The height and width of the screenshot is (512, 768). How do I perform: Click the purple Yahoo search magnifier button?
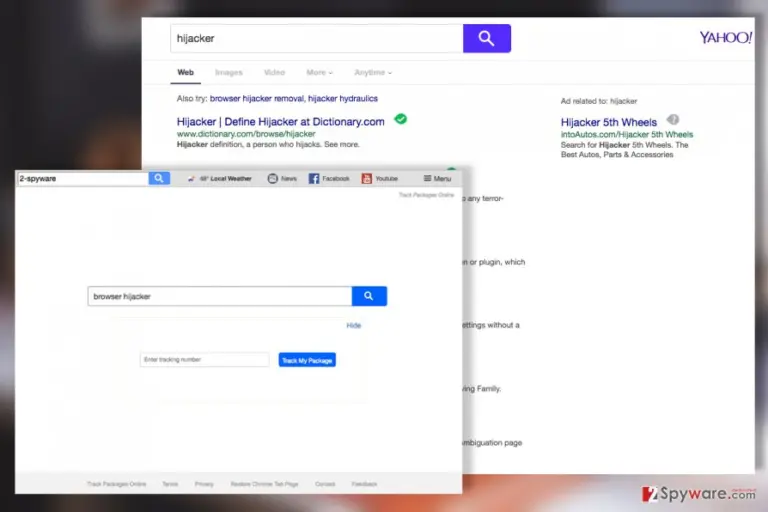(x=486, y=38)
